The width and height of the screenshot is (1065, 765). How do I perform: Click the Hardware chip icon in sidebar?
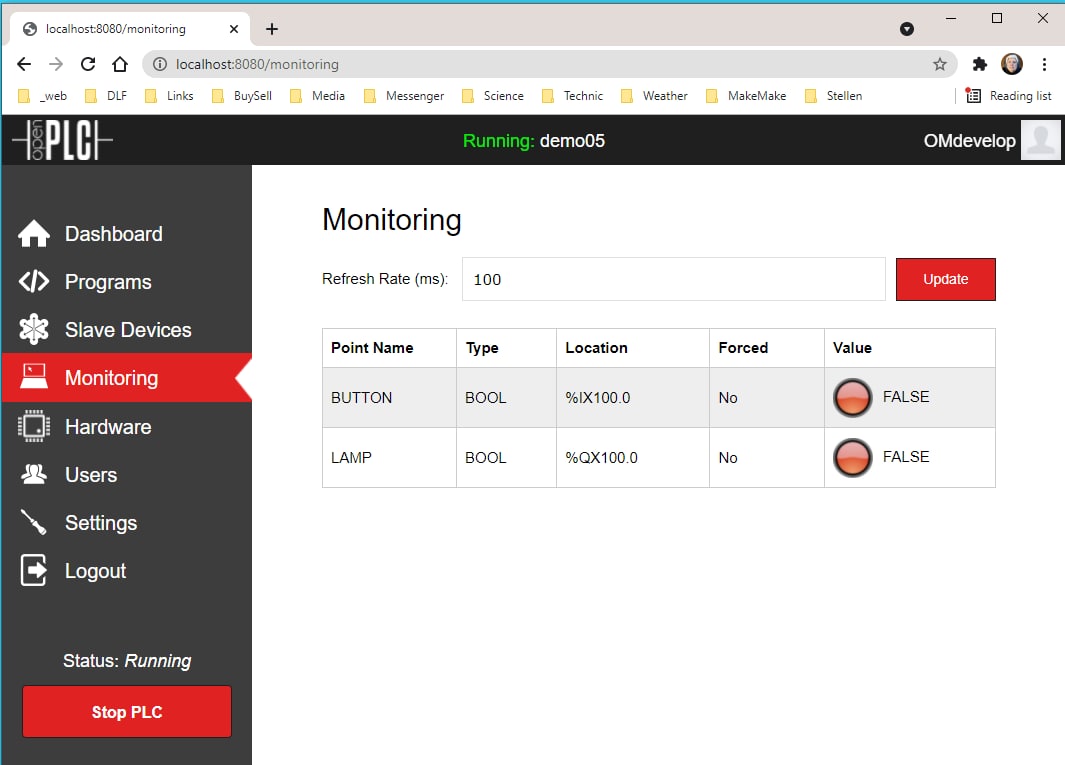pos(34,427)
